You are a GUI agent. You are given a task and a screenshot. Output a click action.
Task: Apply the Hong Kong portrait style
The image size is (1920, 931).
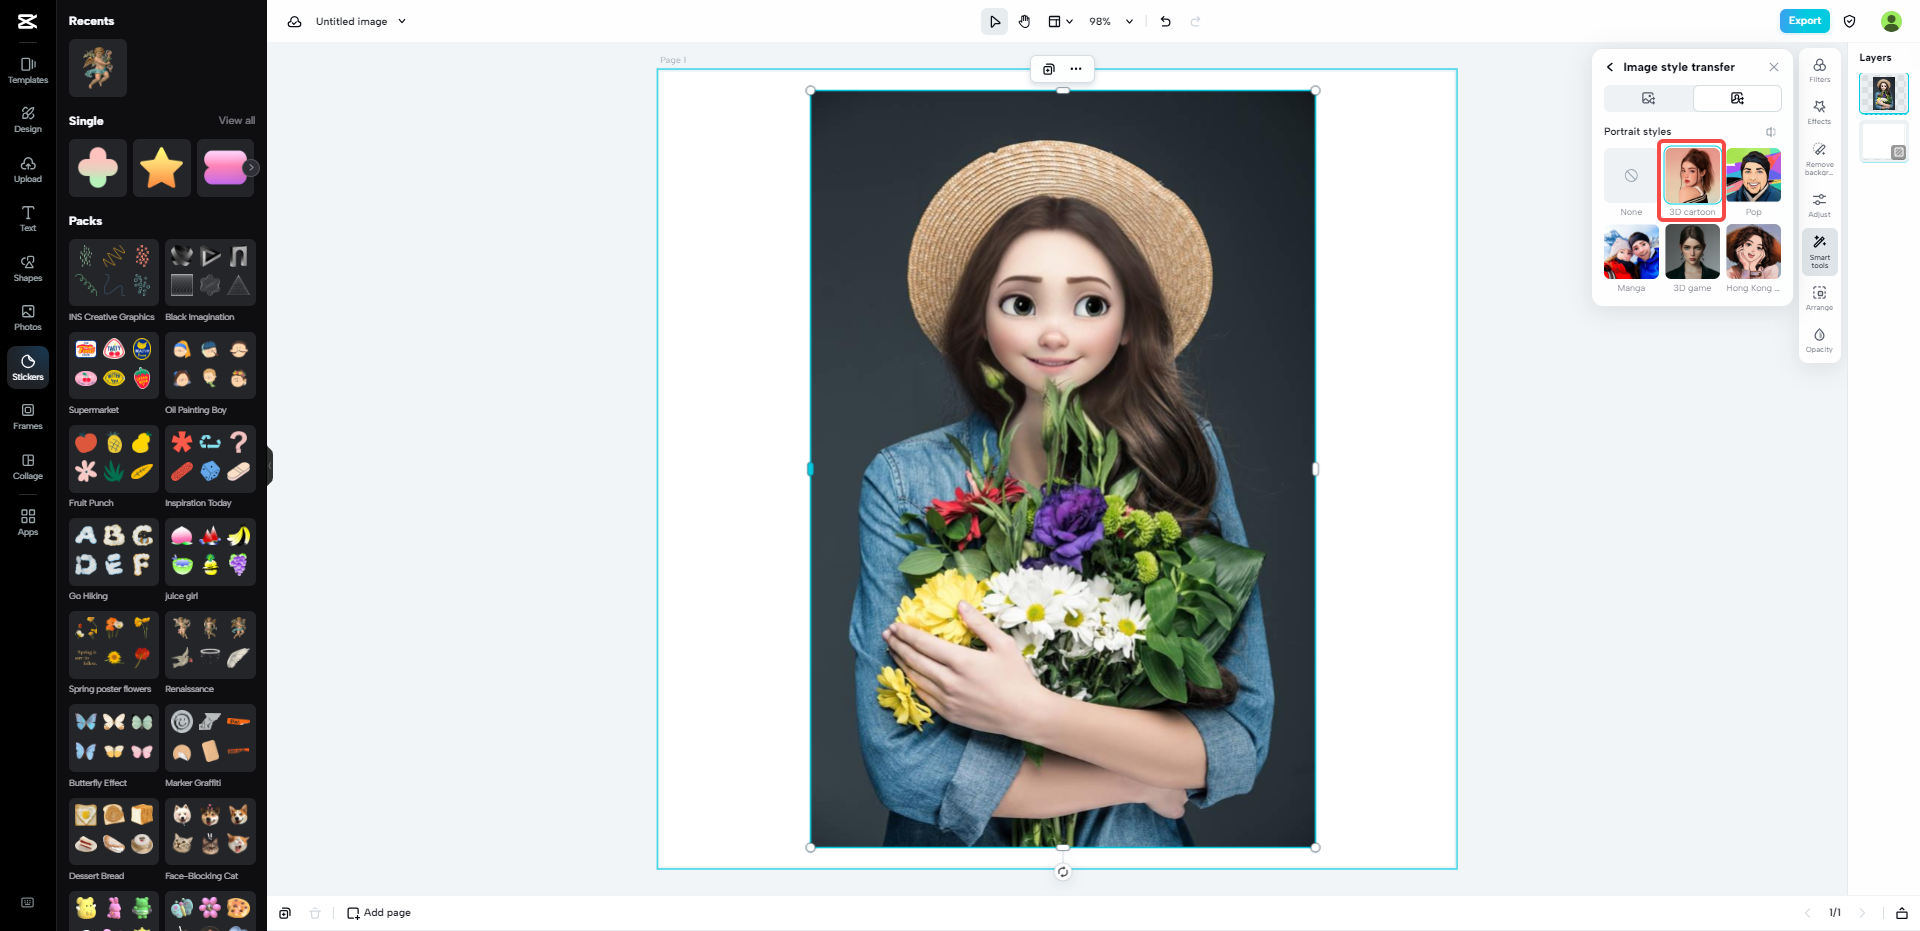click(1754, 259)
